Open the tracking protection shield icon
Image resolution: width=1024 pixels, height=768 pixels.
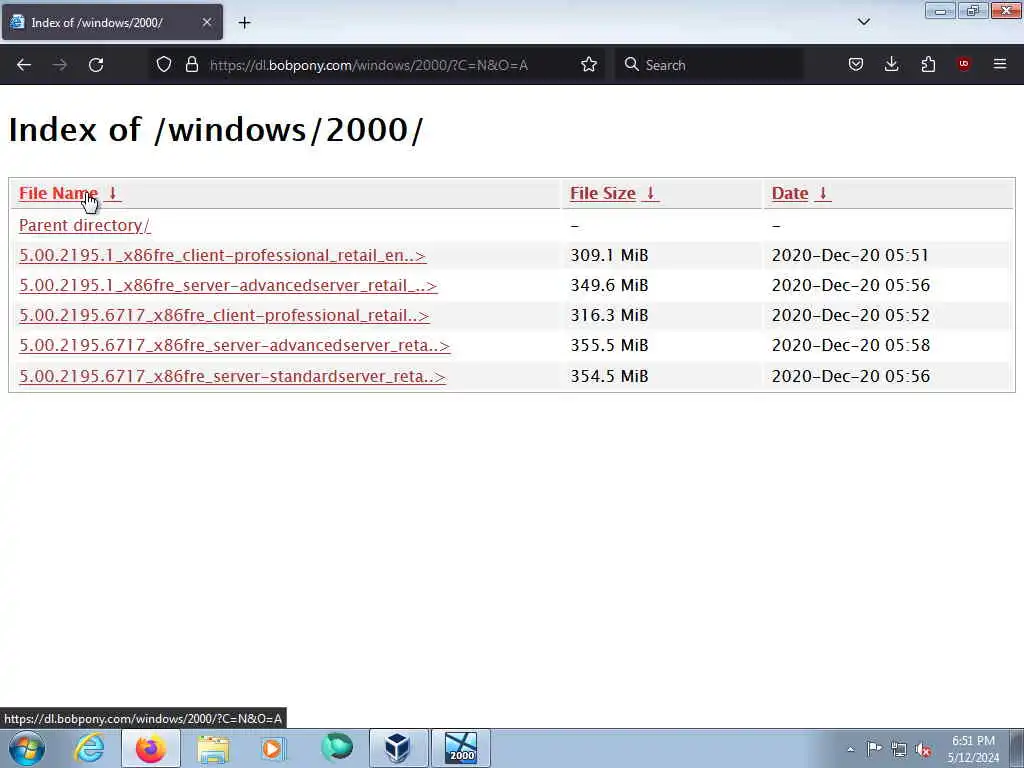164,65
